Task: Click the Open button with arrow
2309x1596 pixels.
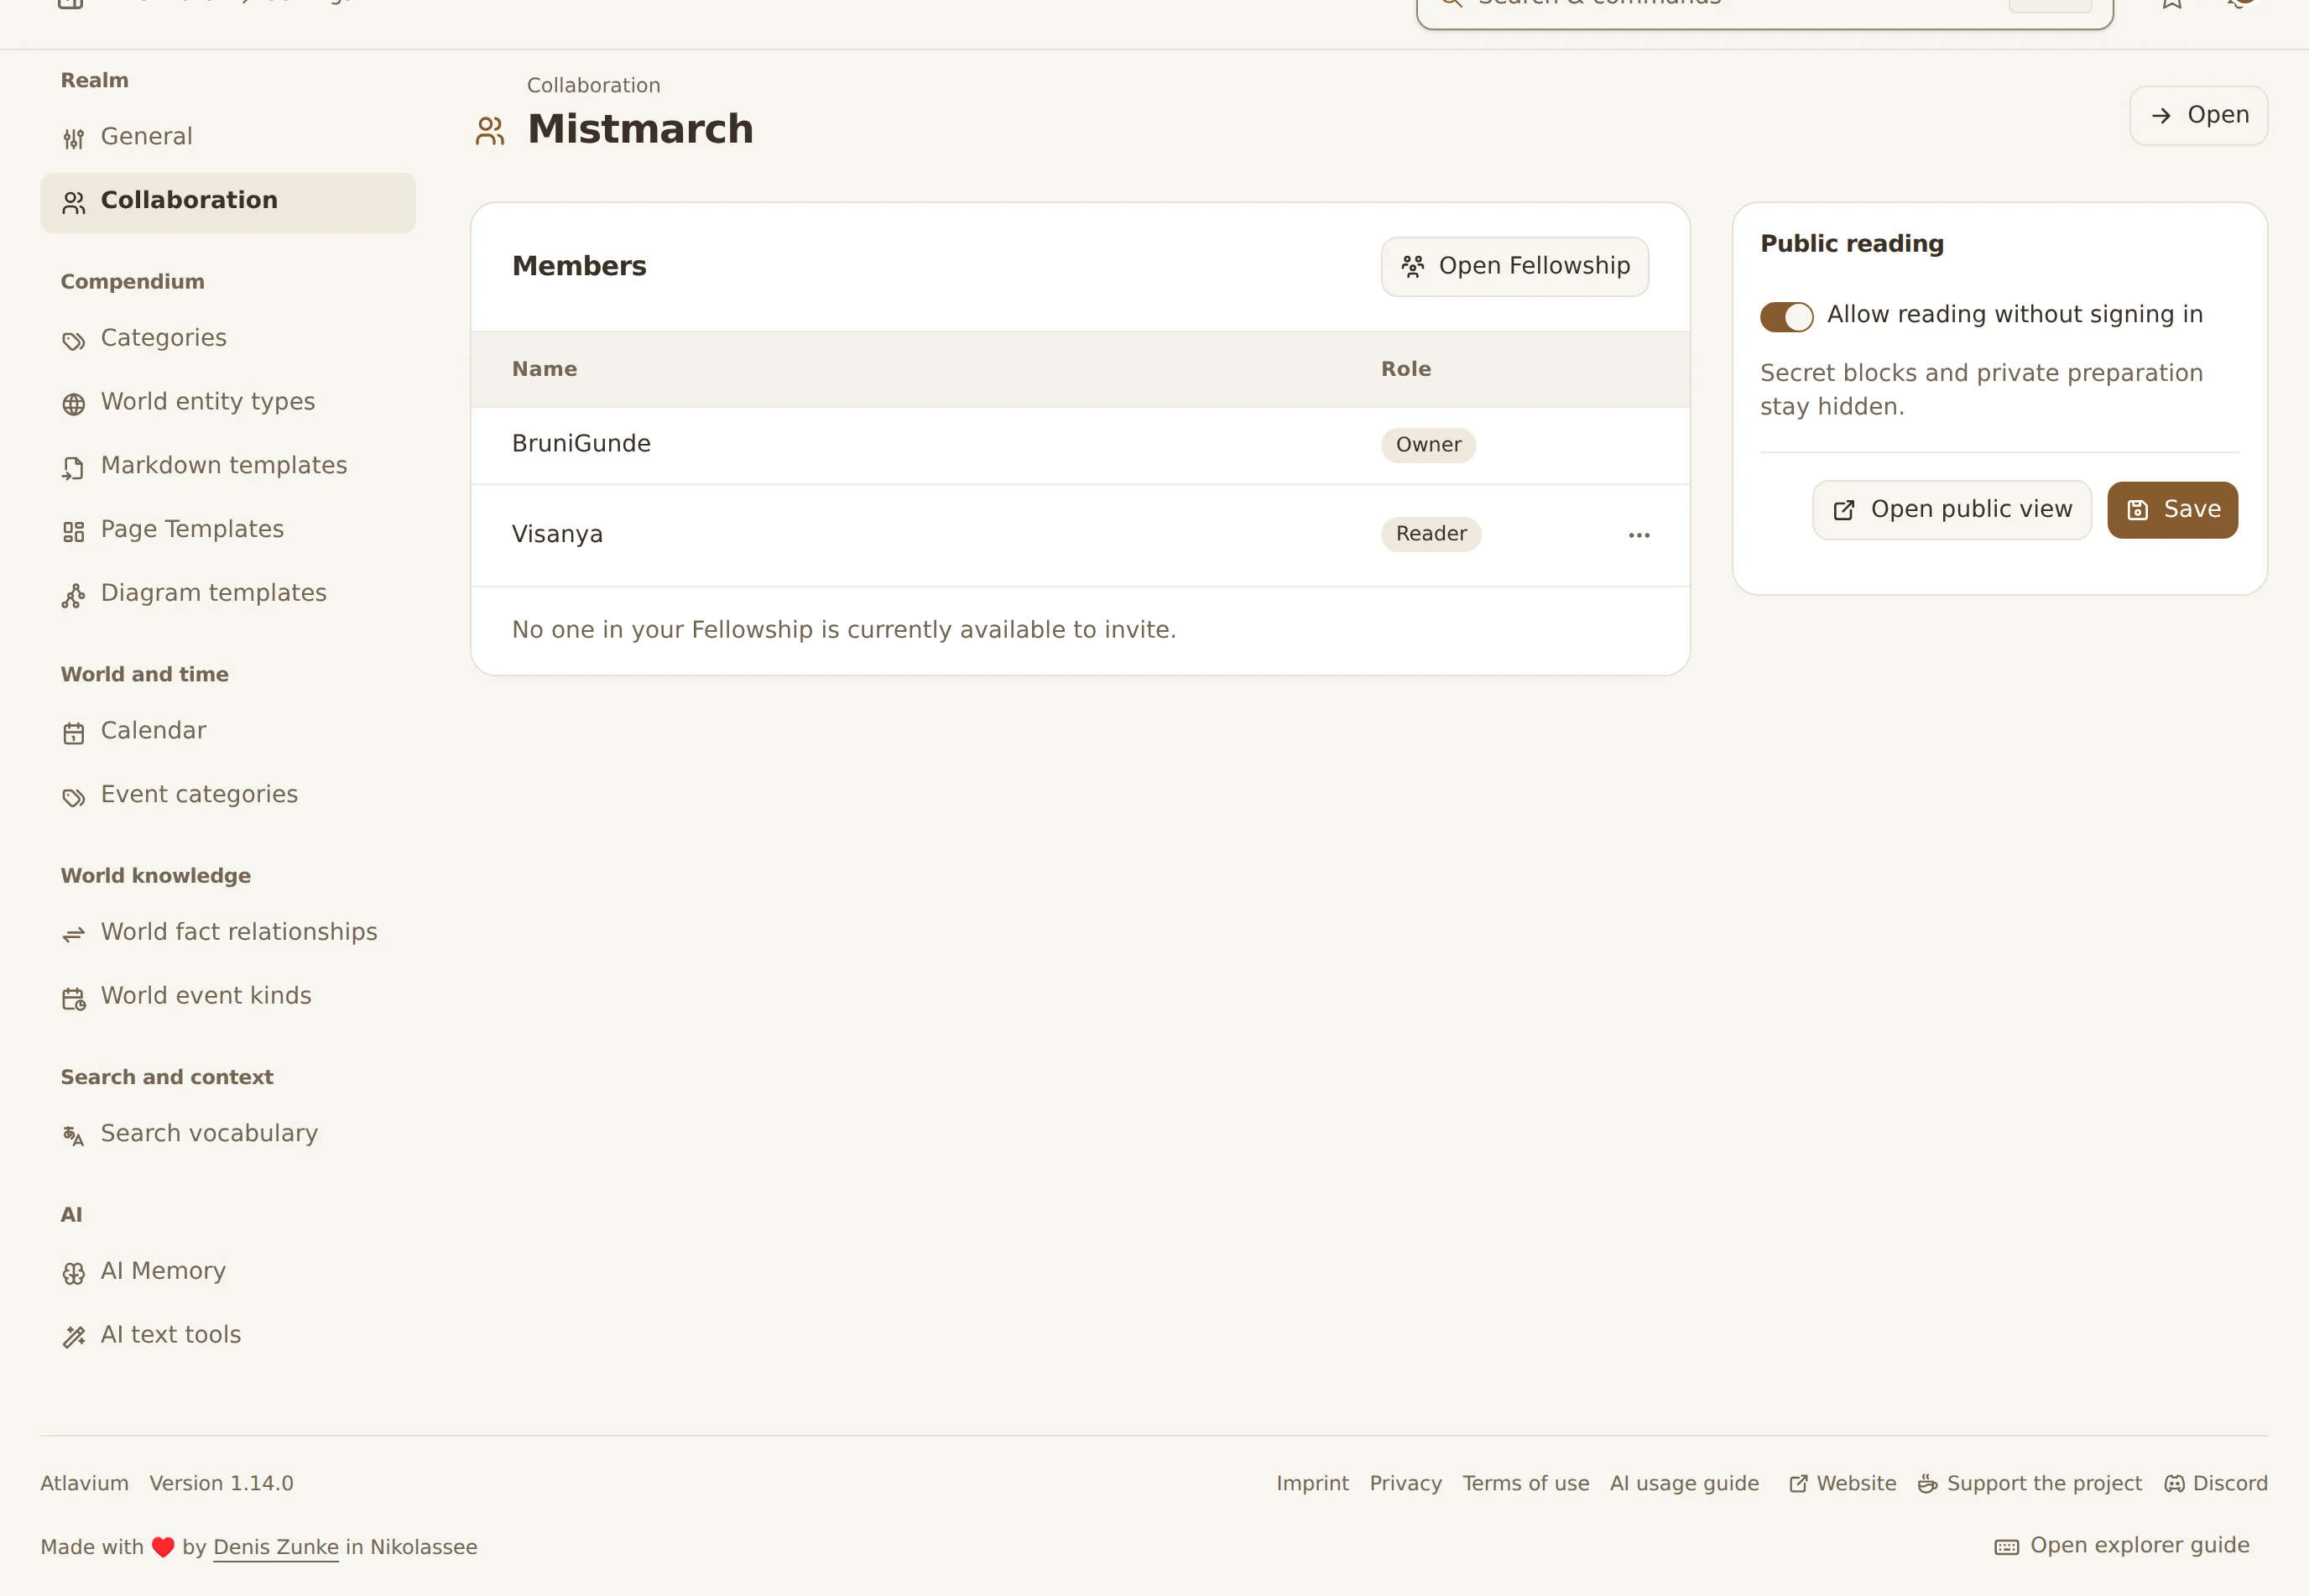Action: coord(2198,116)
